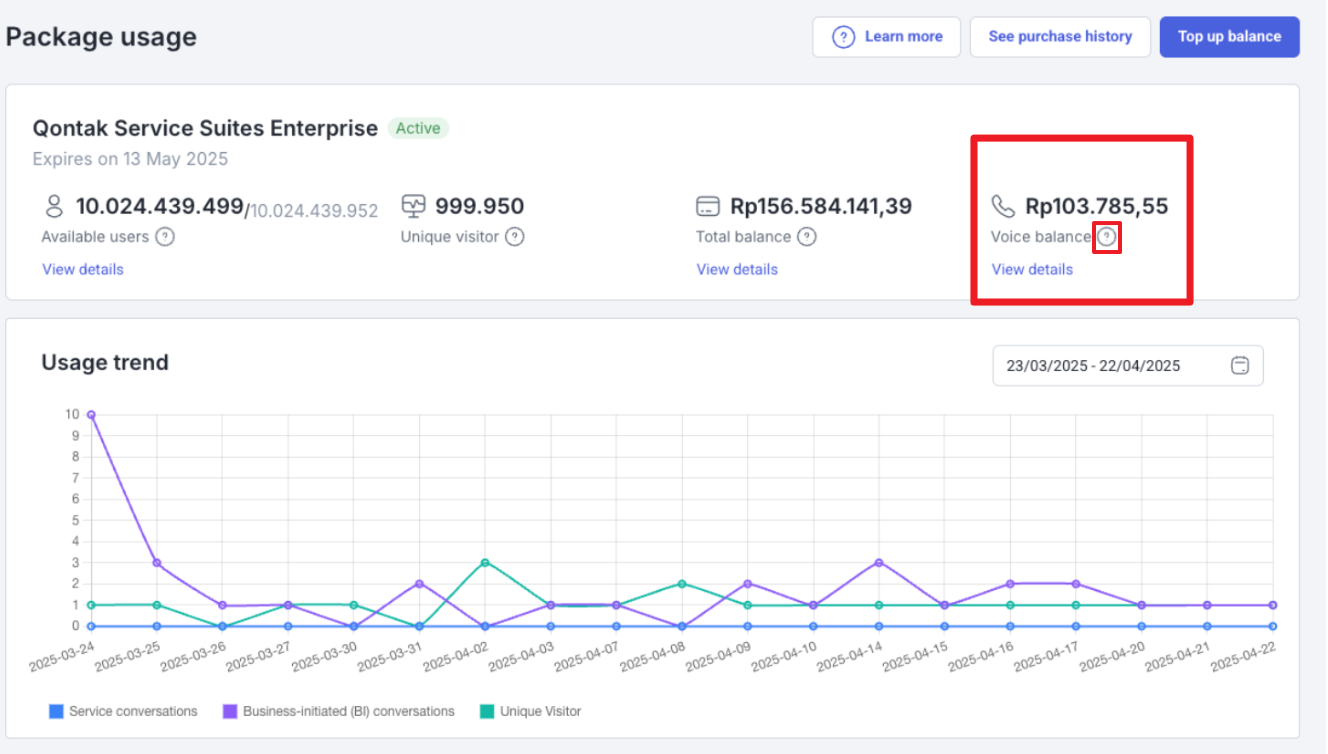Viewport: 1328px width, 754px height.
Task: Click the user icon by available users count
Action: [55, 207]
